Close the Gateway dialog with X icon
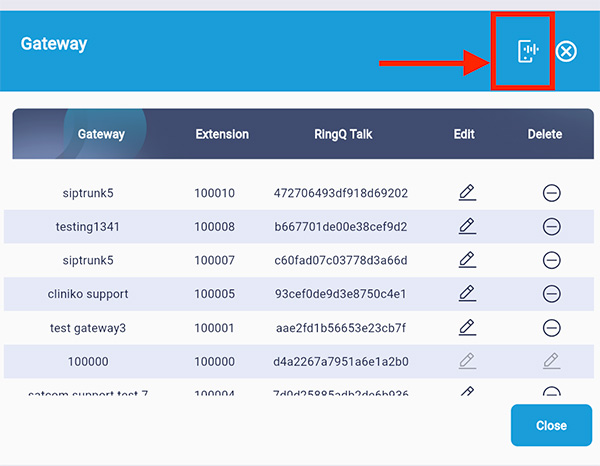The height and width of the screenshot is (466, 600). (x=566, y=51)
